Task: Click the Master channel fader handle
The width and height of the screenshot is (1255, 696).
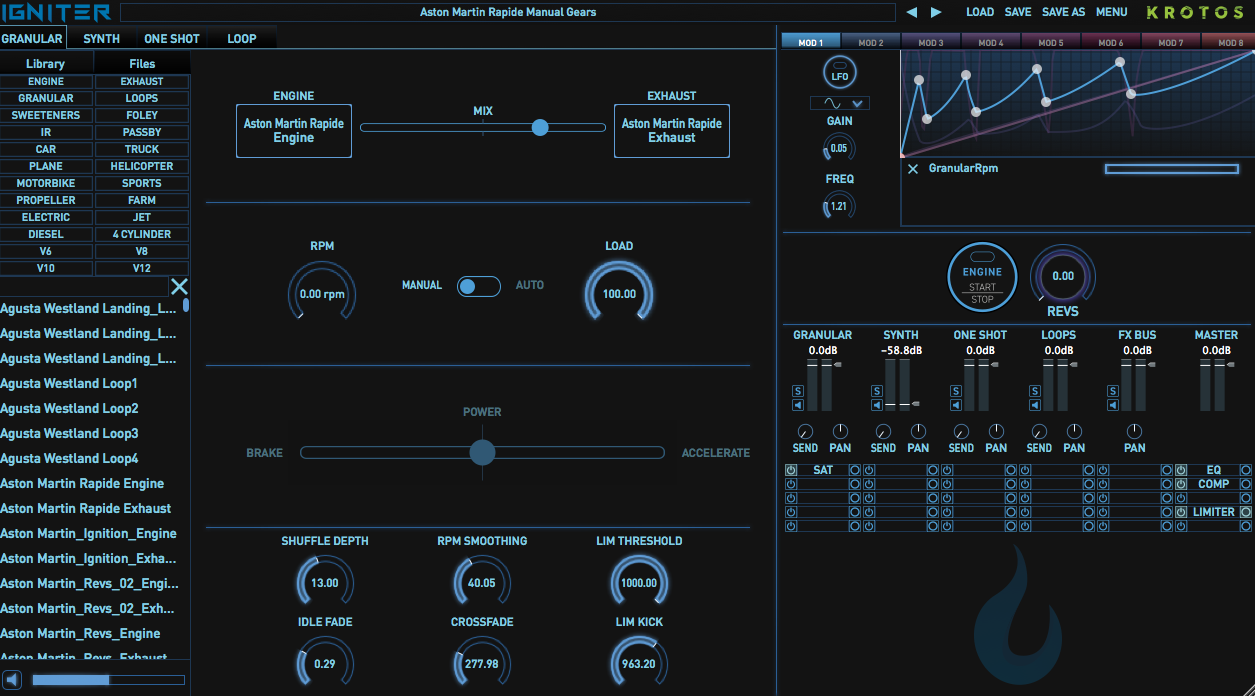Action: (1230, 365)
